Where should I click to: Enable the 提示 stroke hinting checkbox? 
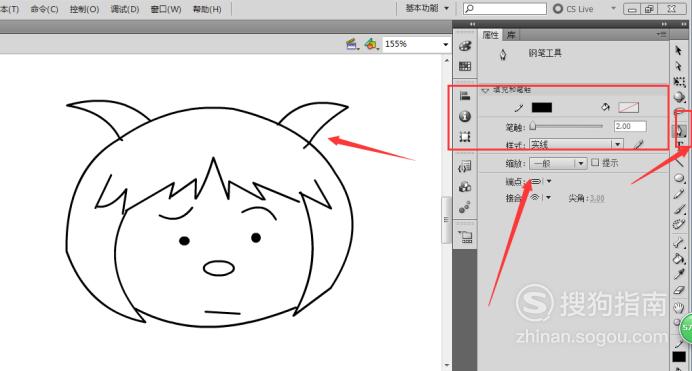click(595, 163)
